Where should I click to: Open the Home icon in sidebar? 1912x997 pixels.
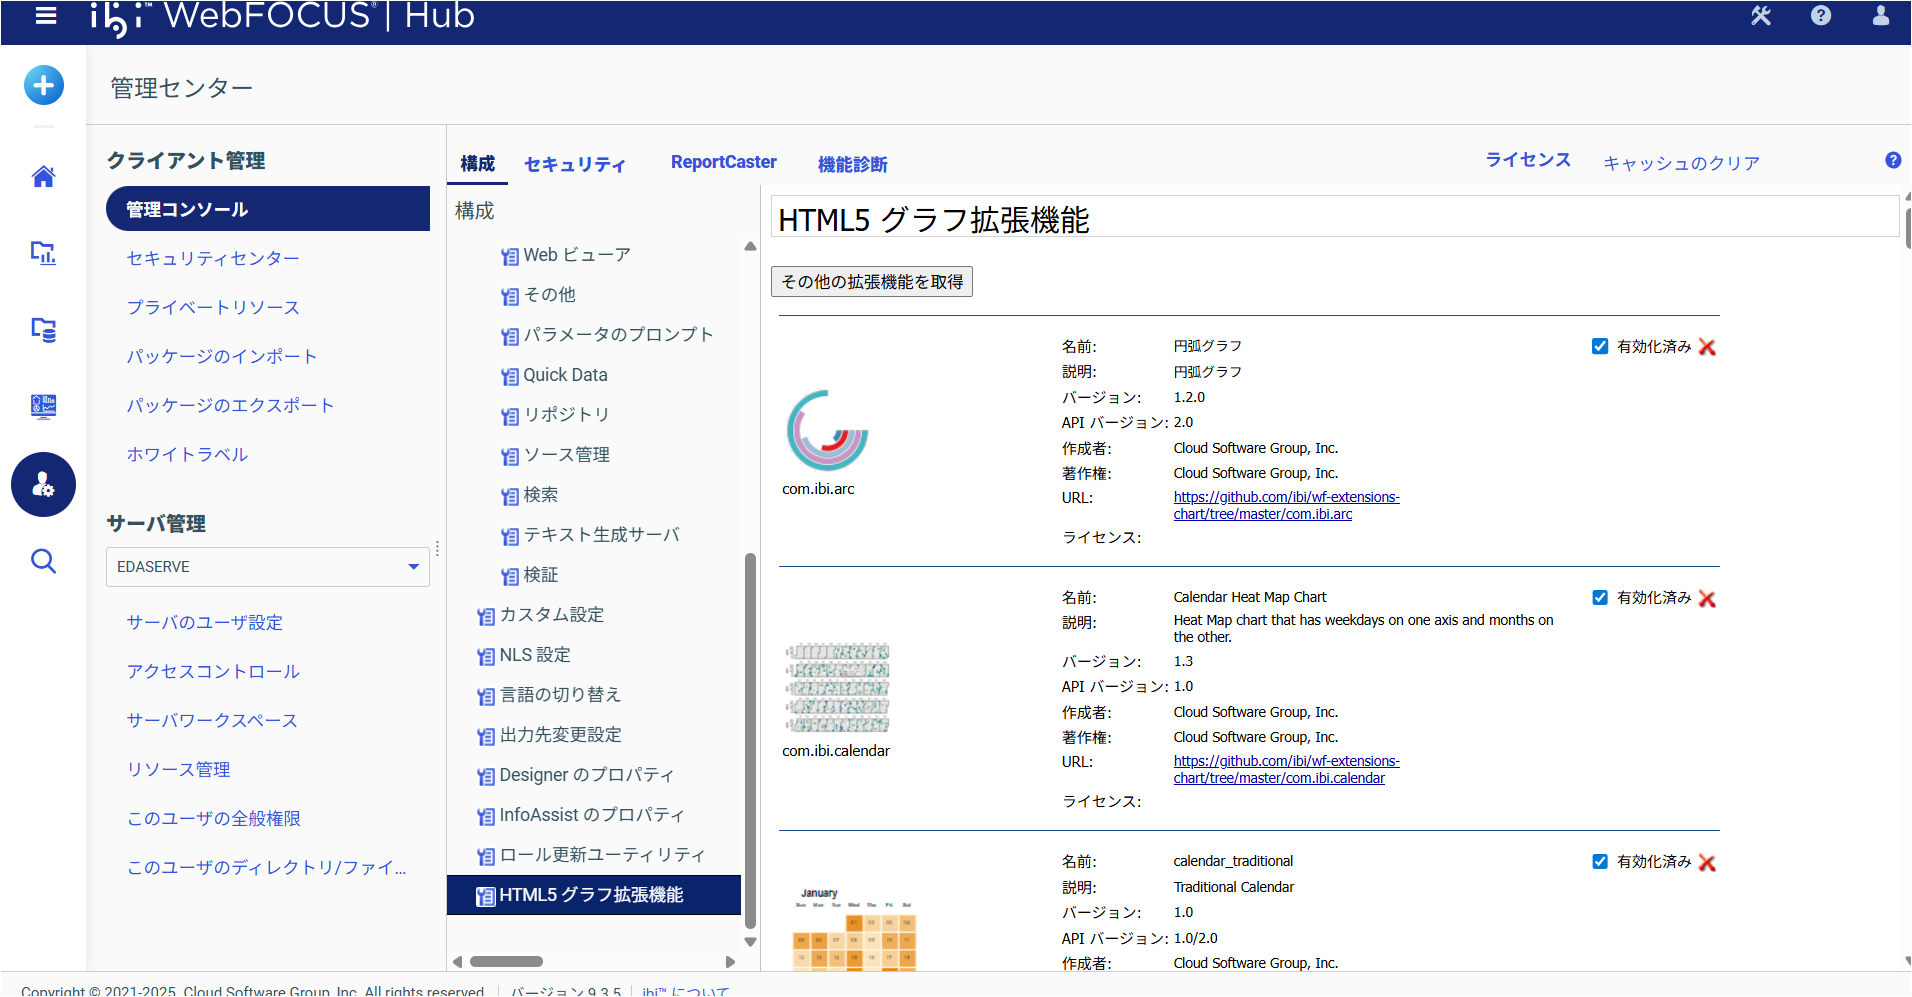pyautogui.click(x=43, y=177)
